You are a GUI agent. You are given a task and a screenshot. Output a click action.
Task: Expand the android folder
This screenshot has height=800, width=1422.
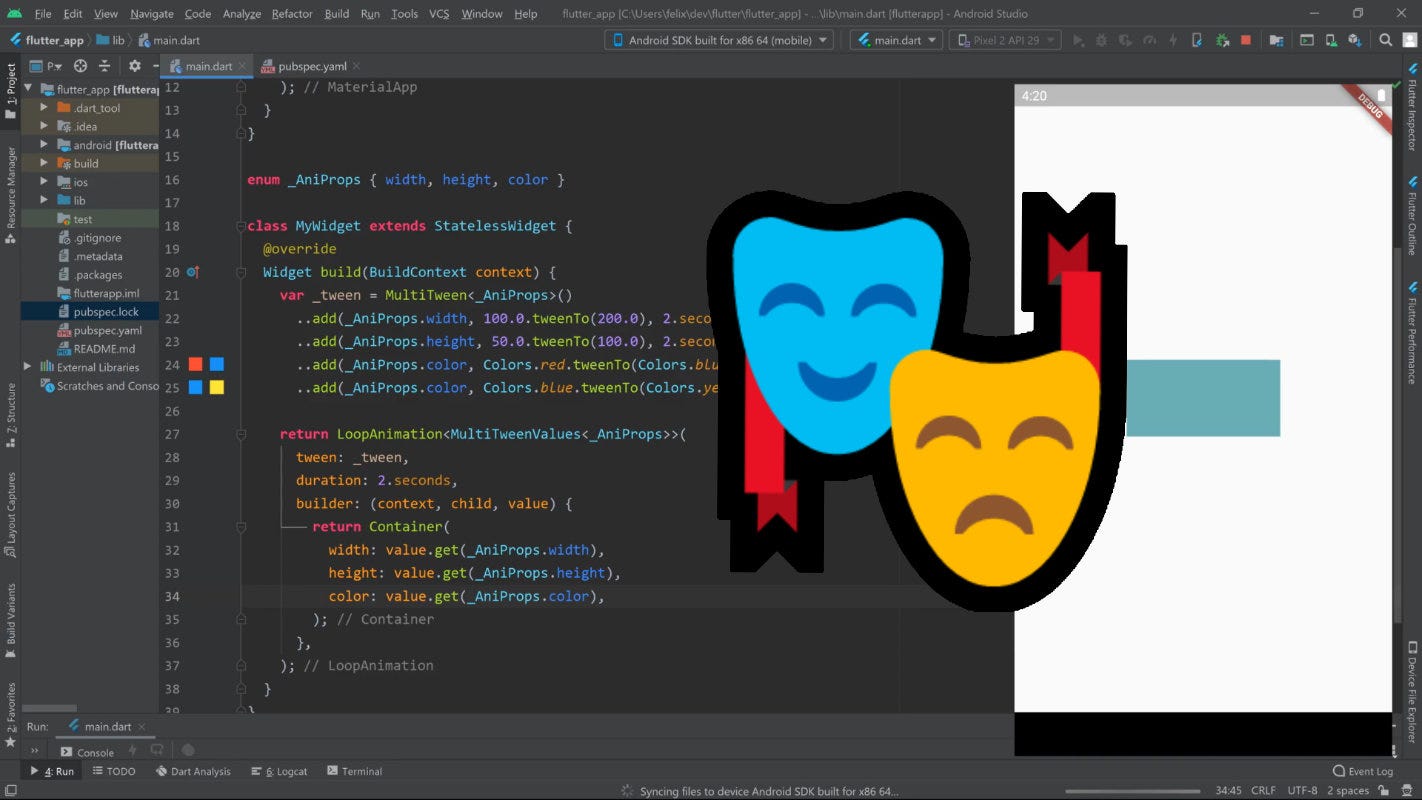[x=44, y=145]
